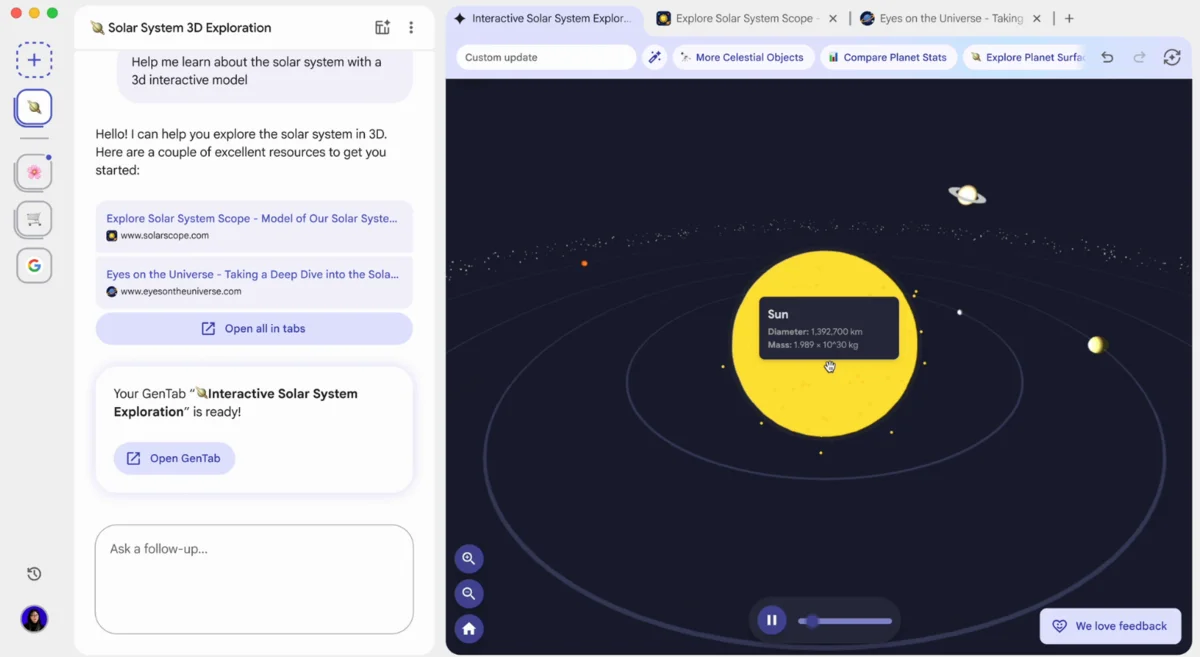
Task: Click the Open GenTab button
Action: coord(174,457)
